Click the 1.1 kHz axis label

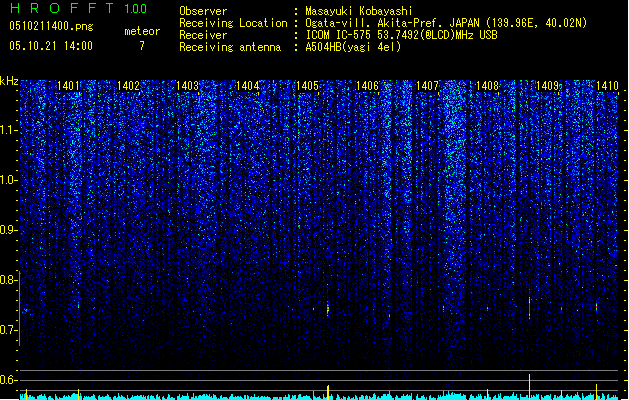[9, 130]
